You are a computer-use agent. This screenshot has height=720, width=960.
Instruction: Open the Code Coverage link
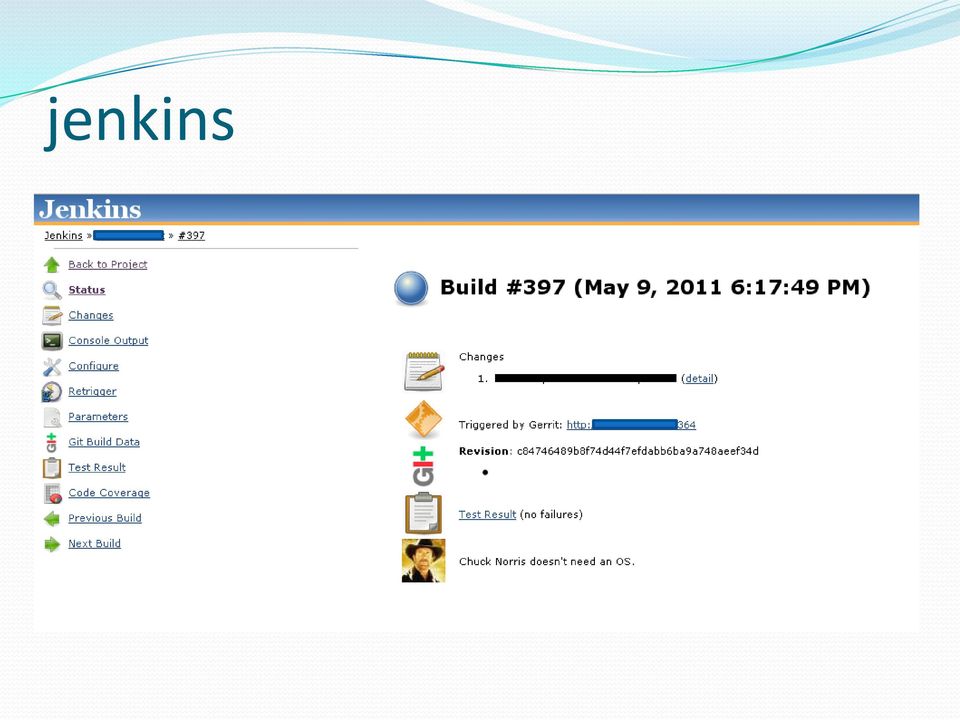(x=109, y=493)
